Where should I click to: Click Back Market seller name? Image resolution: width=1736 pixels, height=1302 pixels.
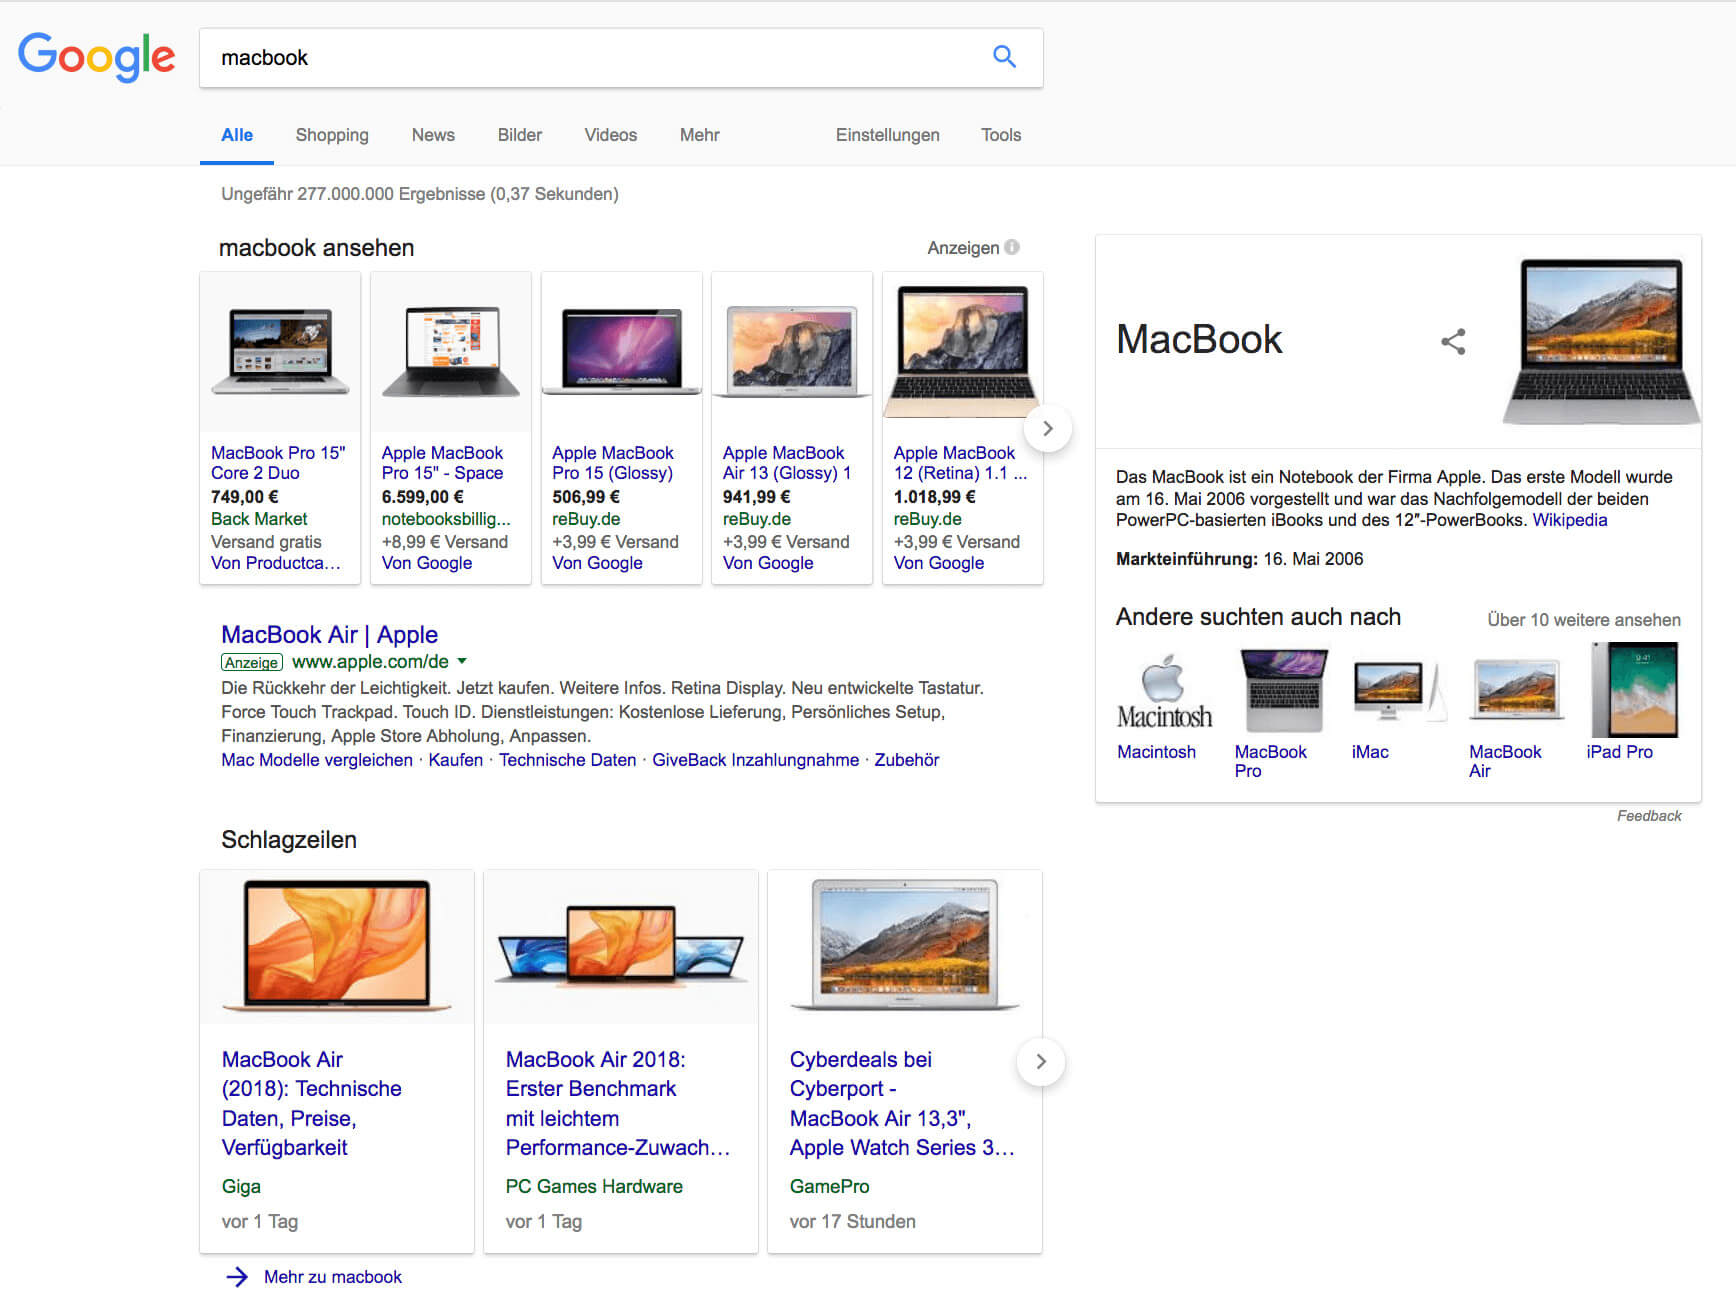tap(259, 519)
